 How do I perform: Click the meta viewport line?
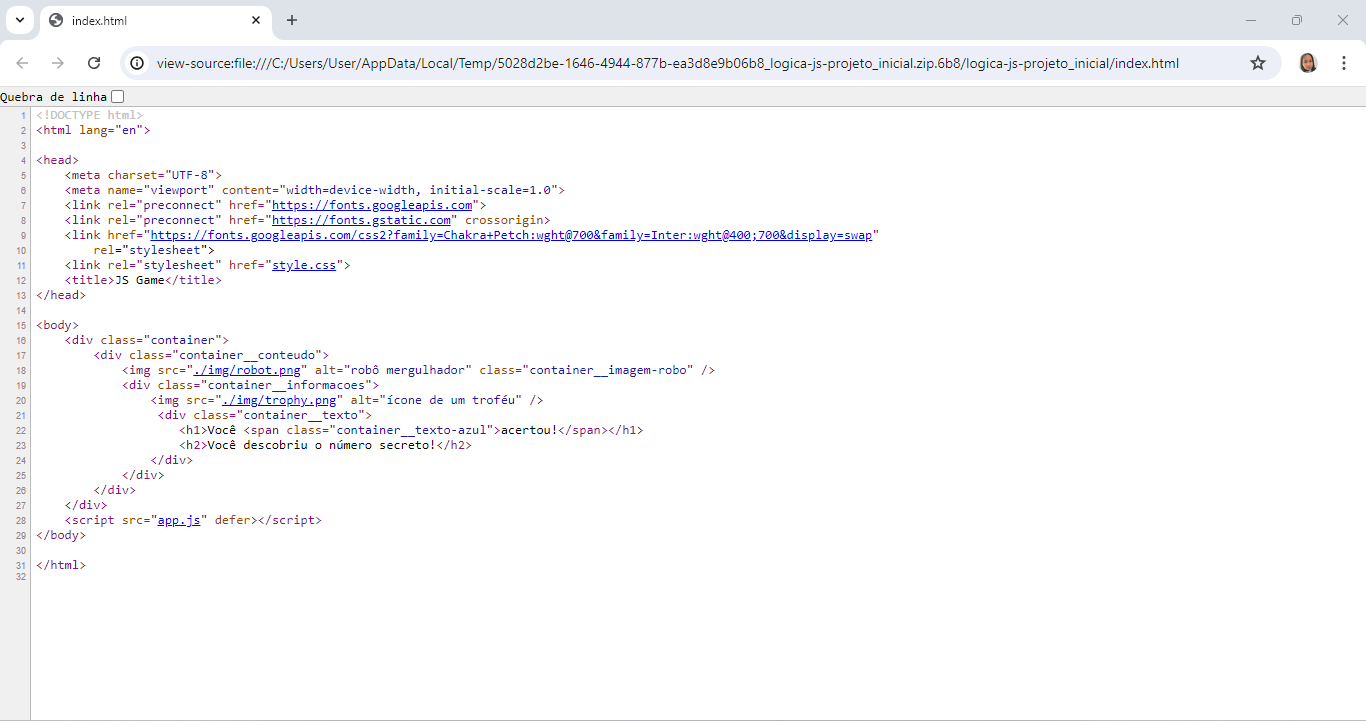pos(315,190)
